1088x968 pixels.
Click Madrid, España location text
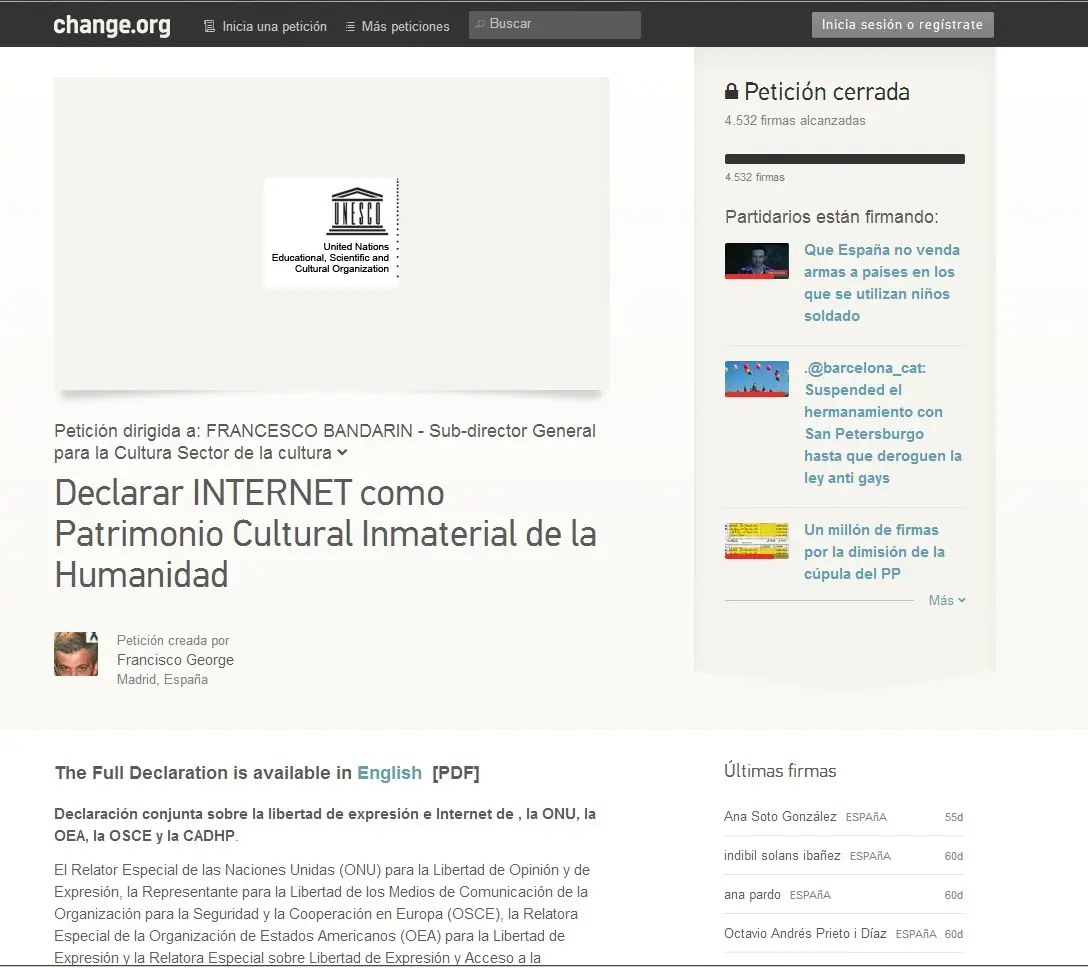click(x=162, y=679)
